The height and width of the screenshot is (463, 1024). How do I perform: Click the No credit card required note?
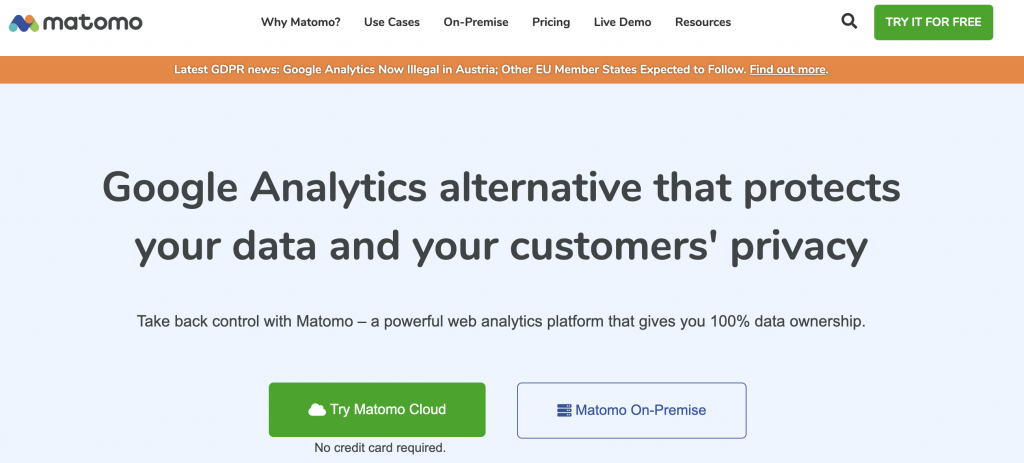380,448
